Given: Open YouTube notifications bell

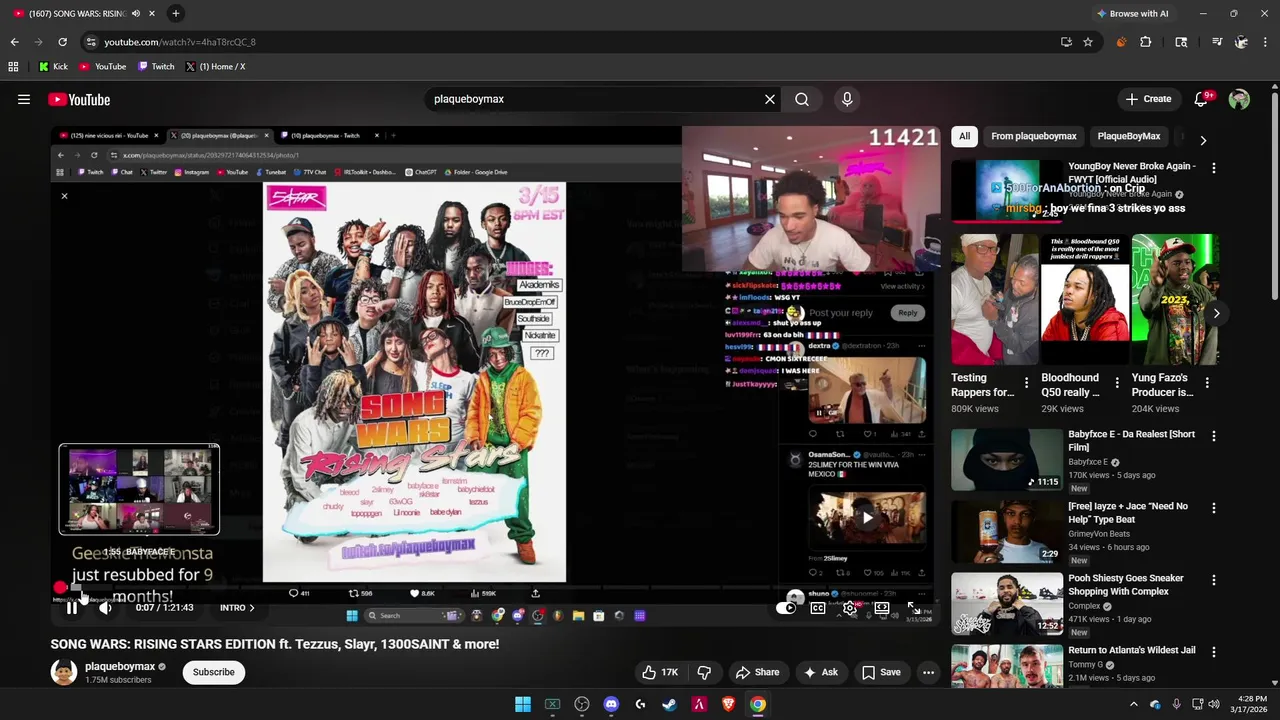Looking at the screenshot, I should [x=1201, y=99].
